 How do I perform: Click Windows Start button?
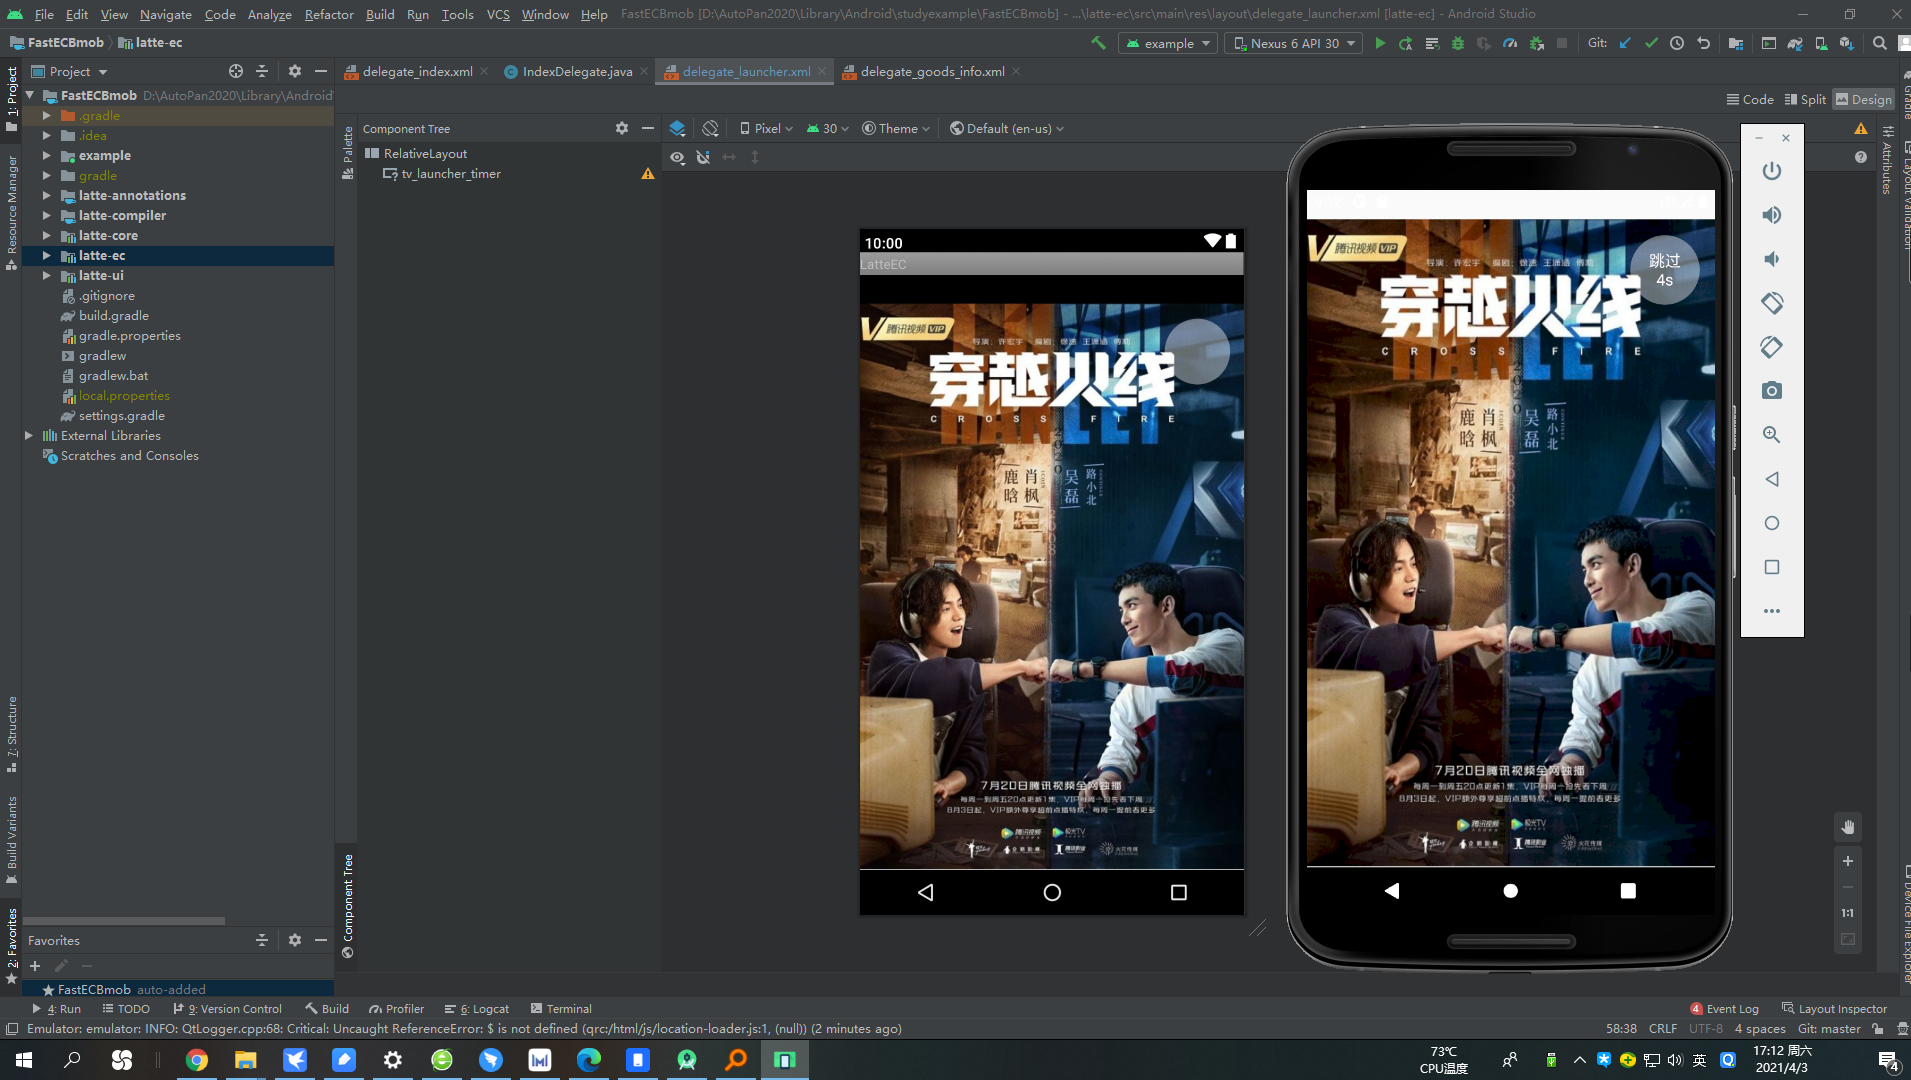coord(24,1059)
